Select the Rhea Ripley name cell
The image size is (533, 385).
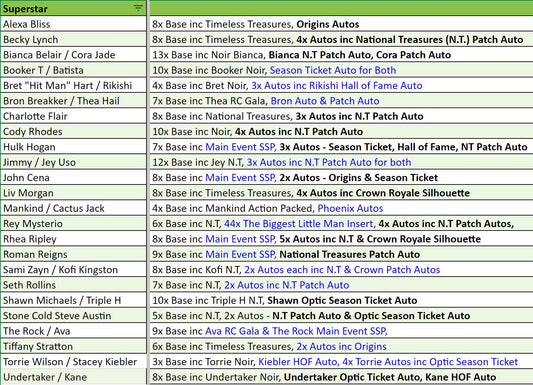[73, 239]
